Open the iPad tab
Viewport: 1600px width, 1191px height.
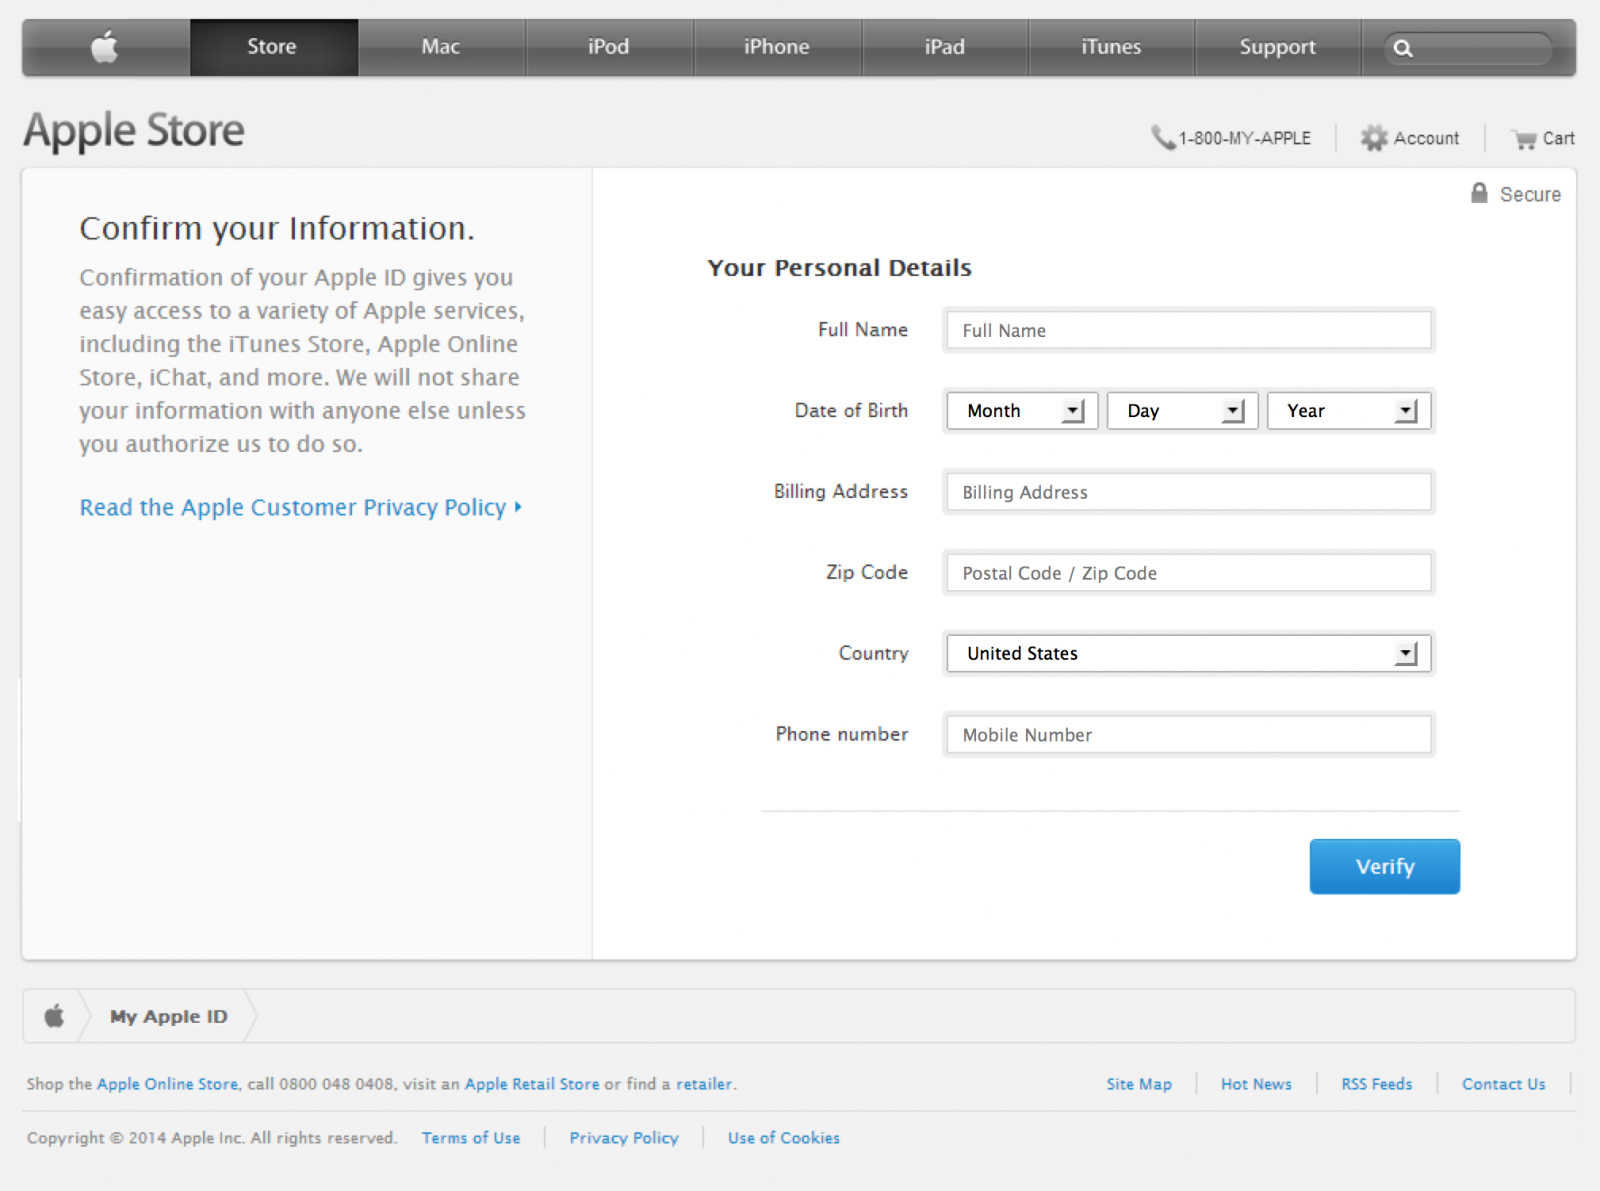[945, 47]
